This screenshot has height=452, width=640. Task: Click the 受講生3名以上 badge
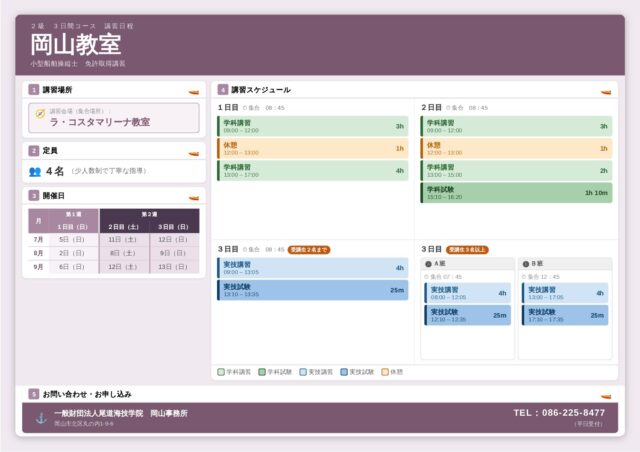[467, 249]
